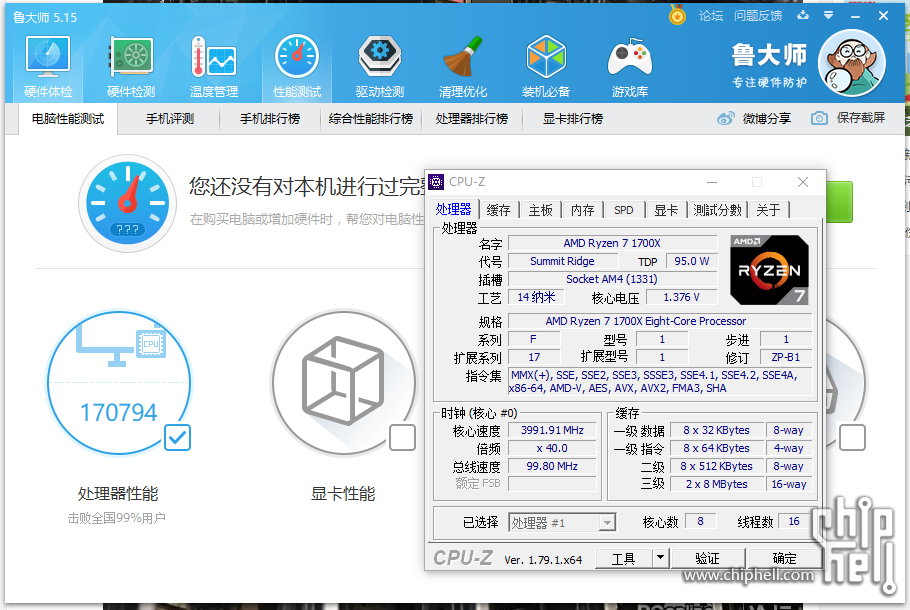Switch to the 显卡排行榜 tab
The image size is (910, 610).
[x=573, y=119]
